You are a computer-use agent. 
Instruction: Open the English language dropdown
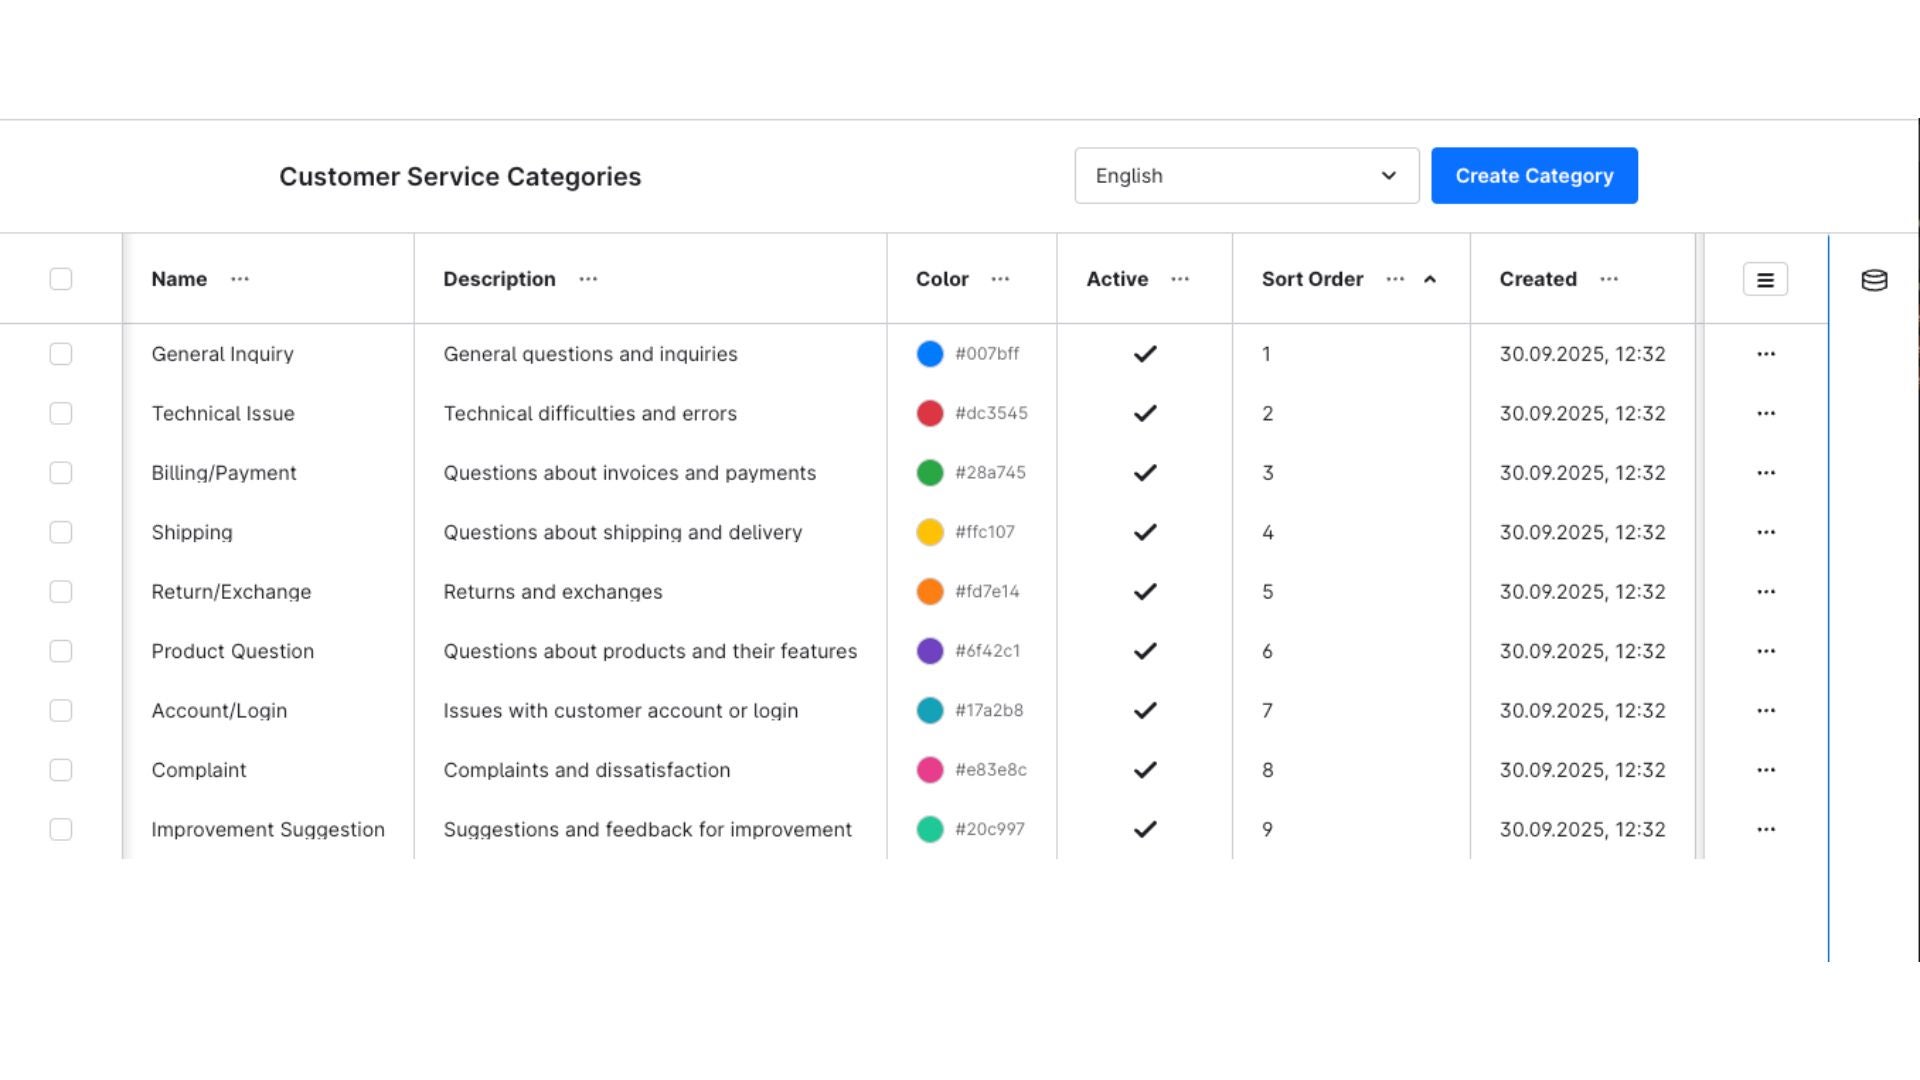pos(1246,176)
